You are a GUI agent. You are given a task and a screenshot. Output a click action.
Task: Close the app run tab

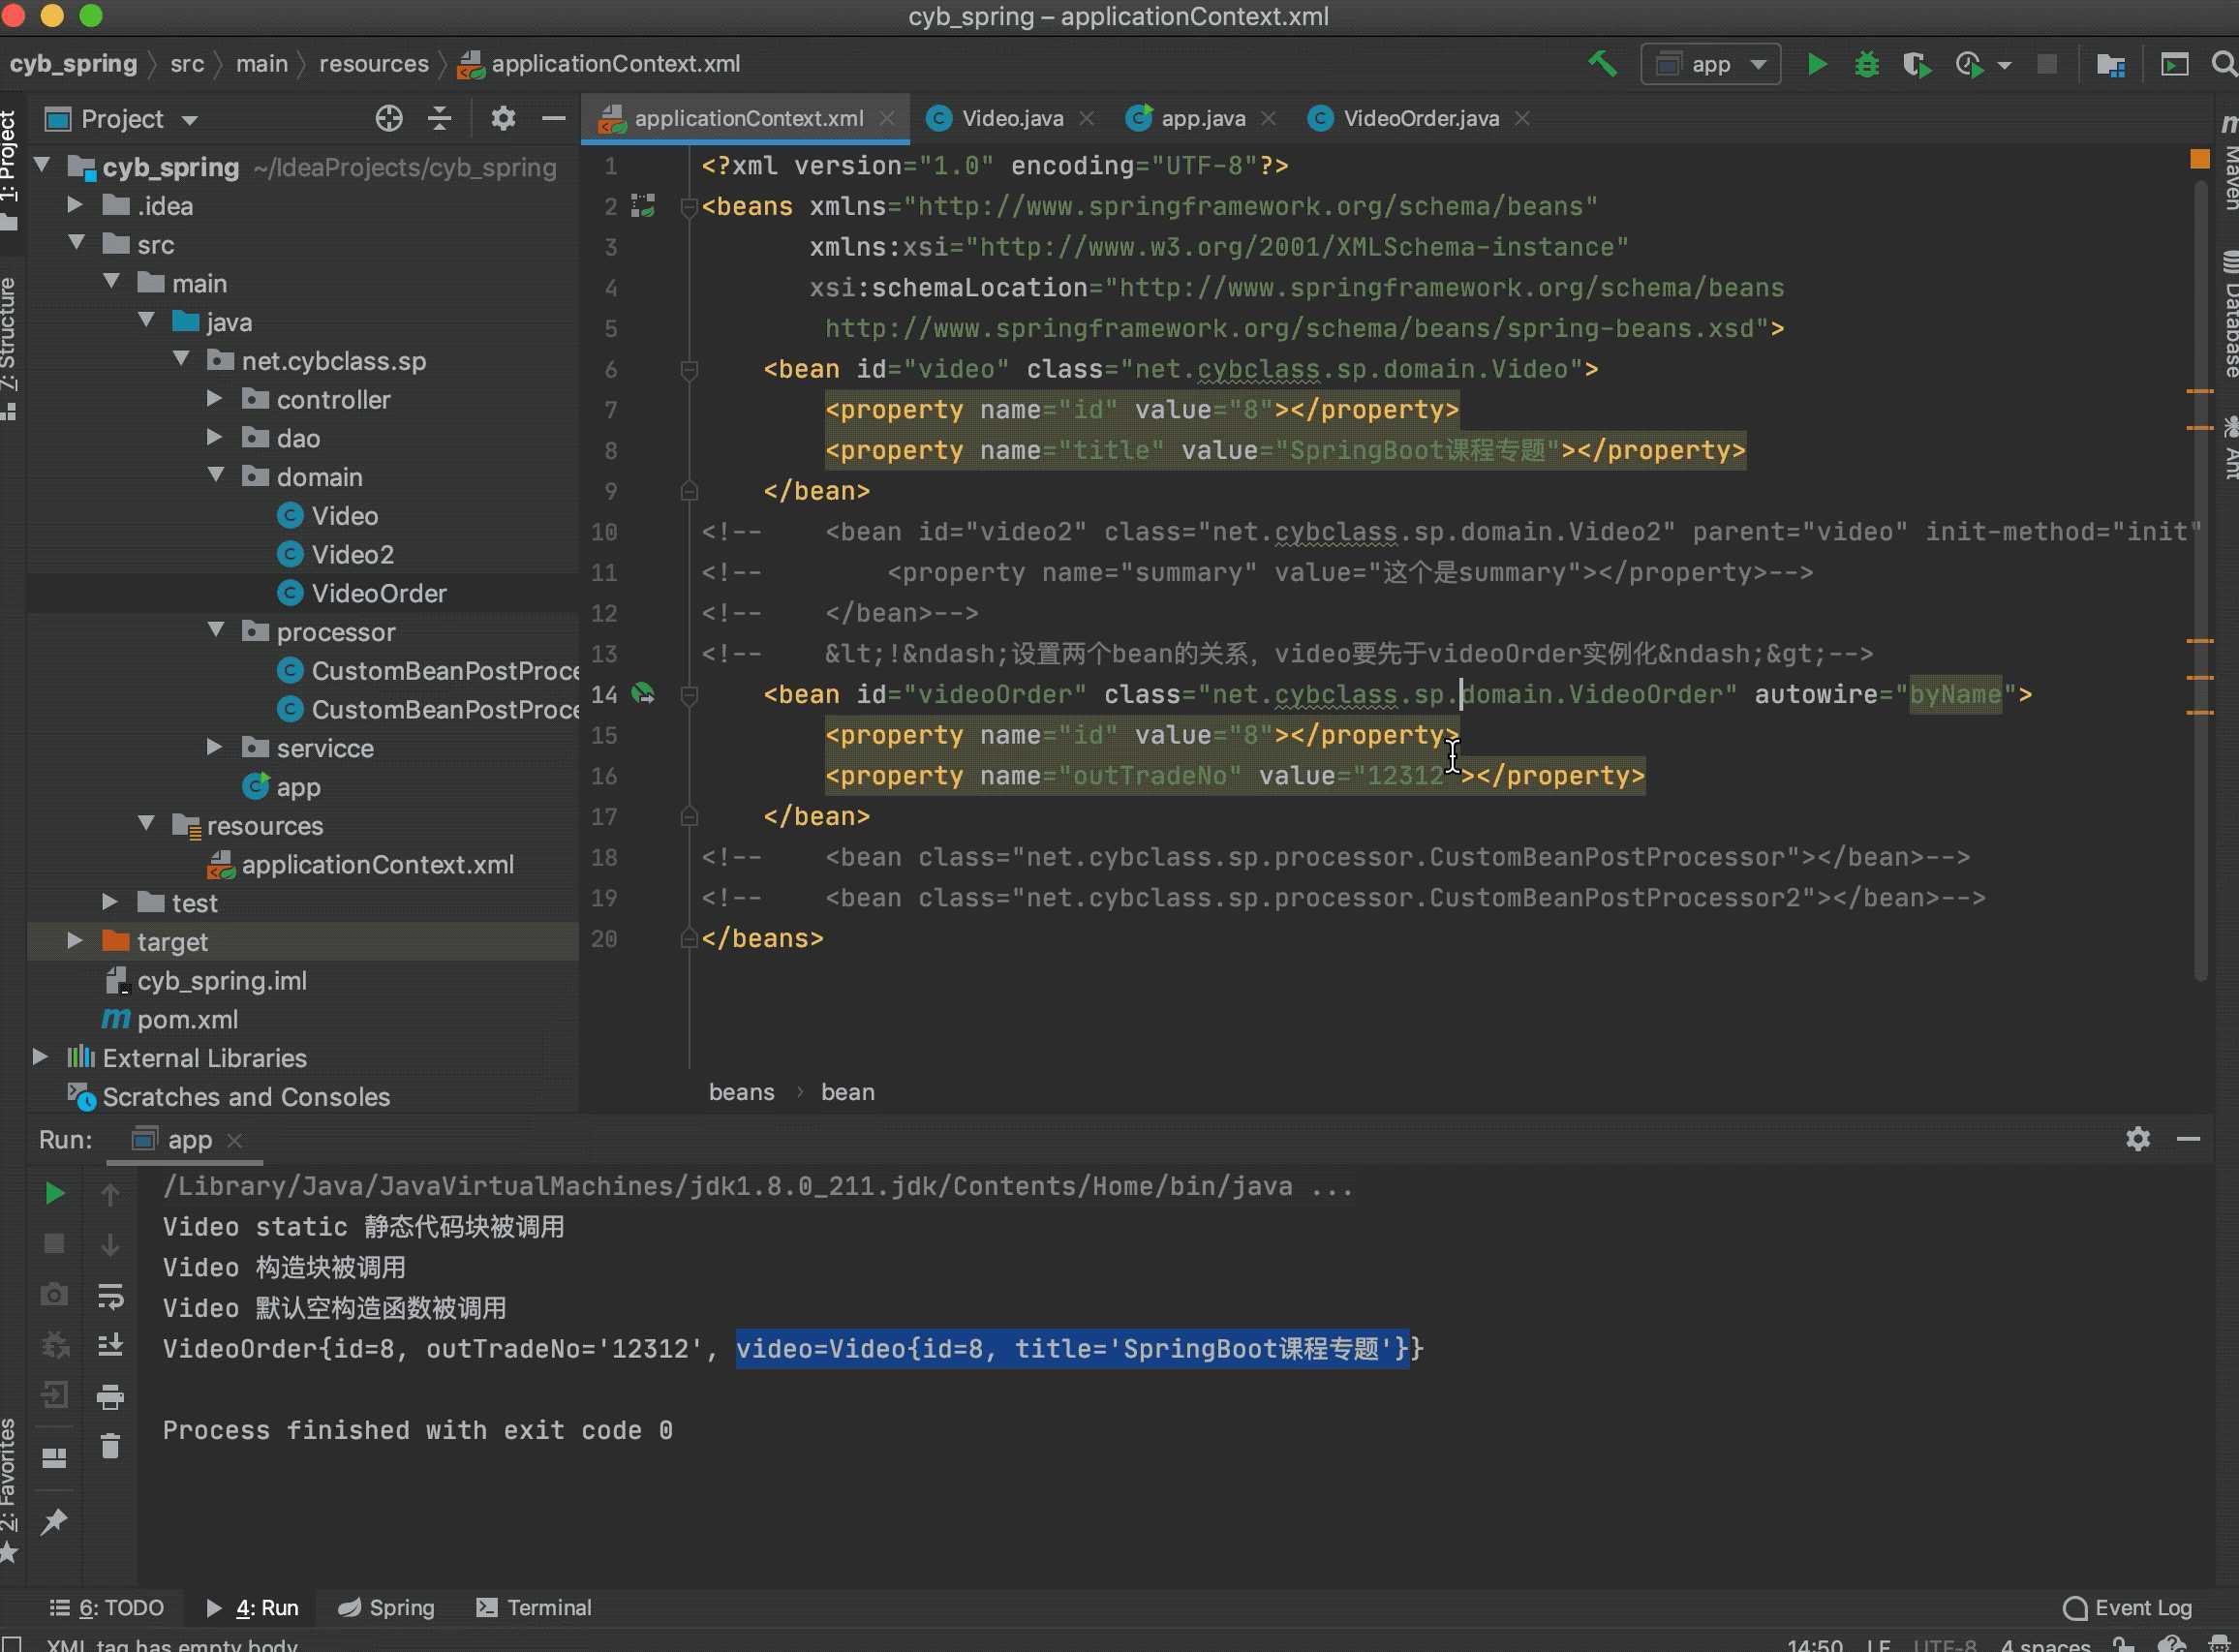coord(235,1140)
